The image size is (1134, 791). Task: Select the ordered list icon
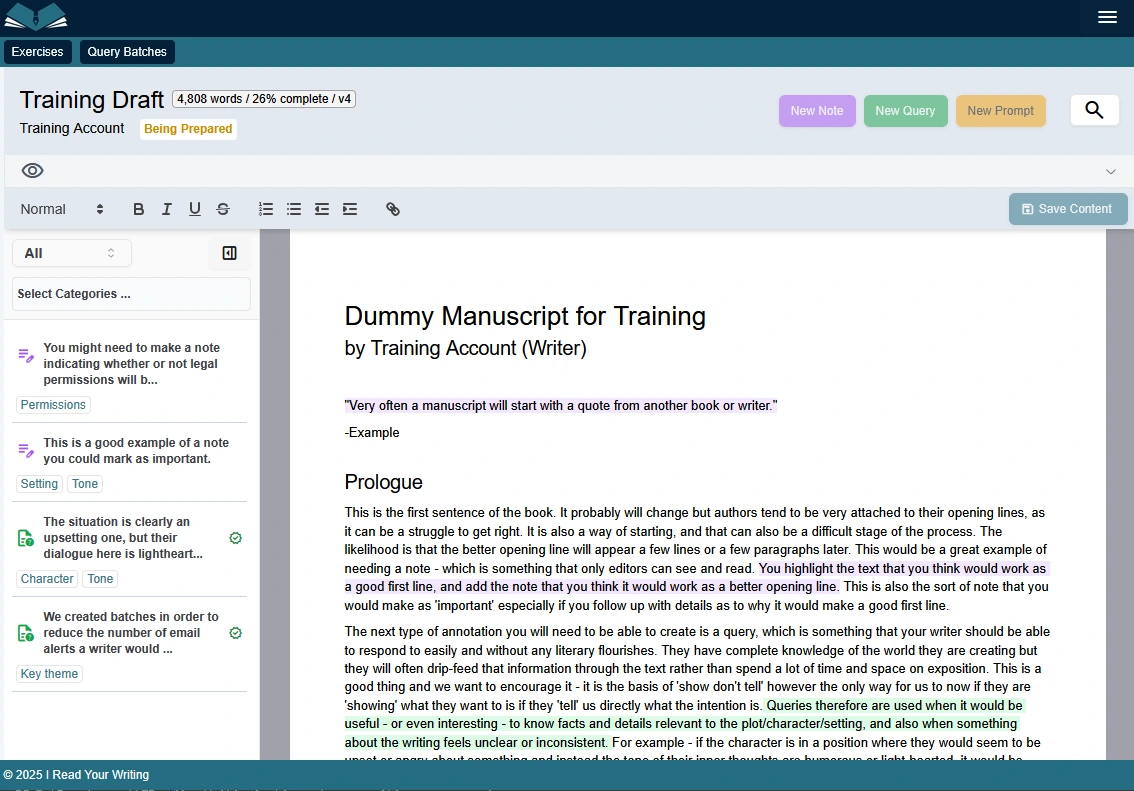[265, 209]
